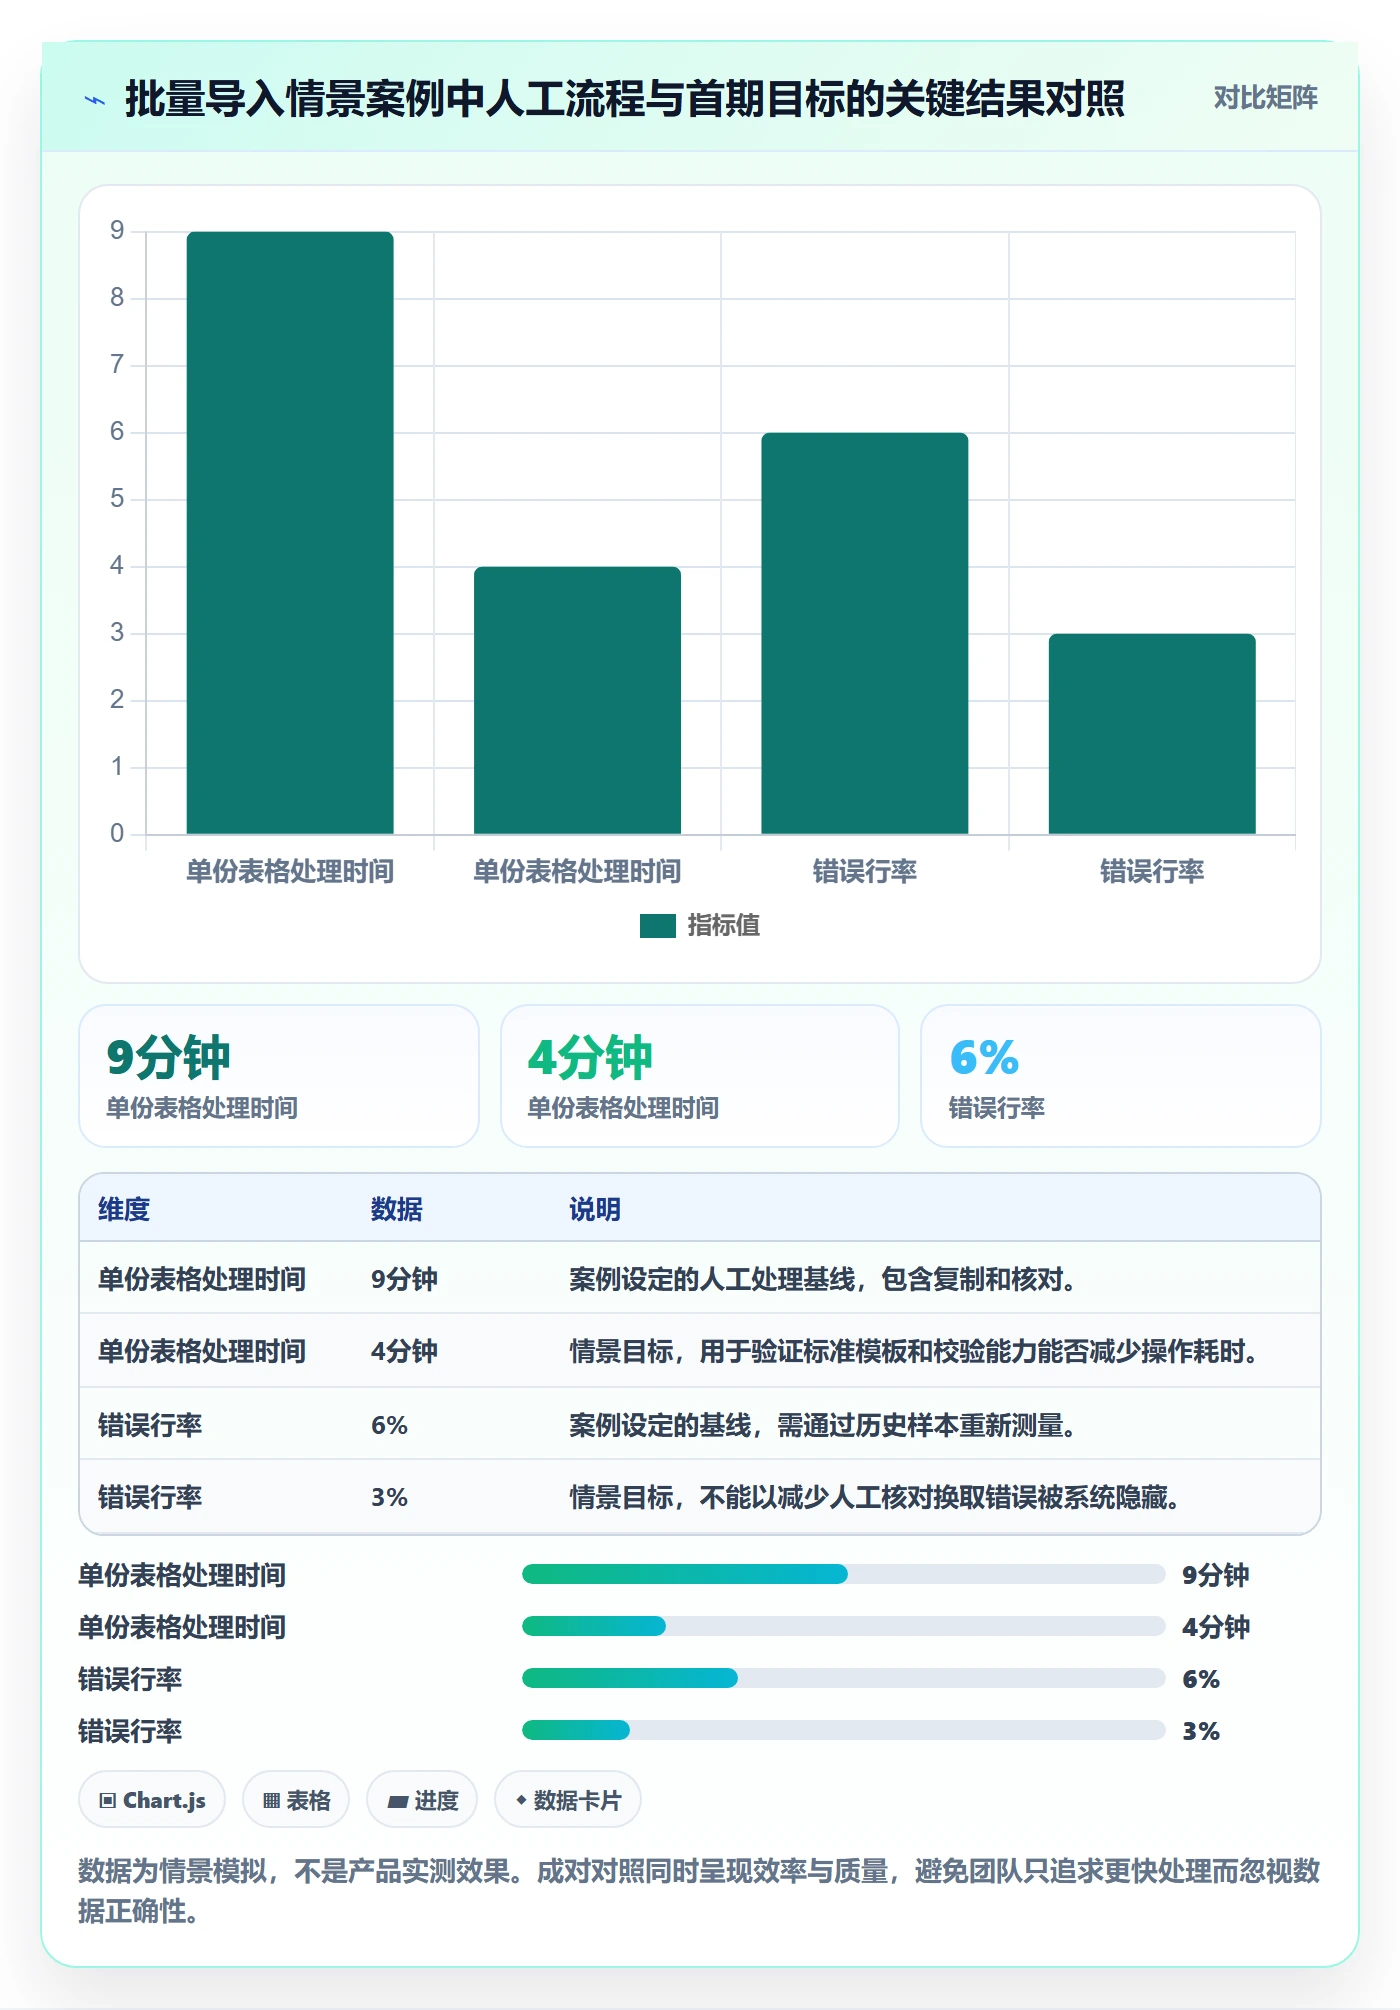This screenshot has width=1400, height=2010.
Task: Click the 数据 column header
Action: pos(396,1209)
